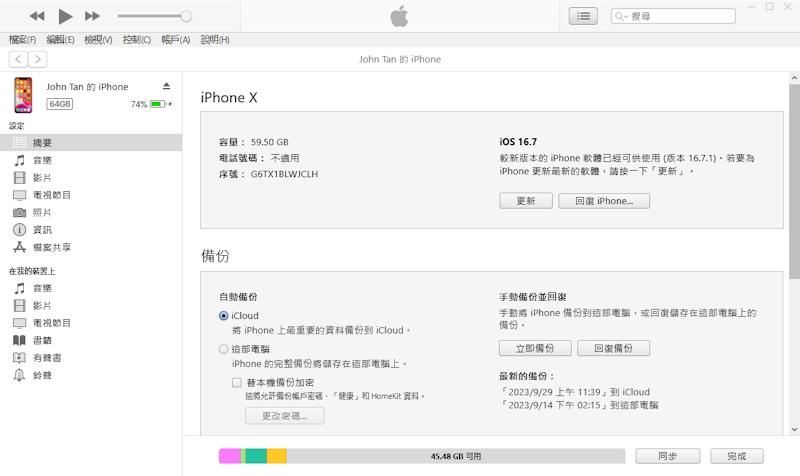The image size is (800, 476).
Task: Click the serial number G6TX1BLWJCLH
Action: coord(284,174)
